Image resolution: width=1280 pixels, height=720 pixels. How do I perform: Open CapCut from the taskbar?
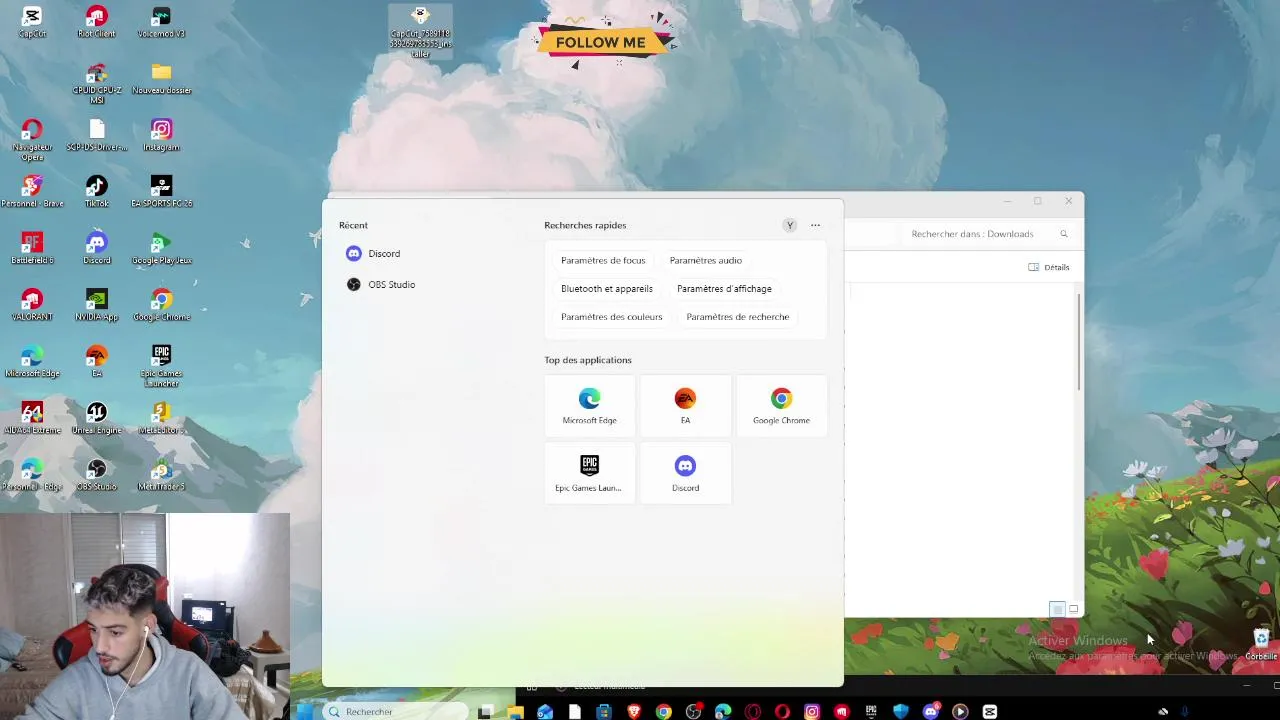click(x=990, y=711)
